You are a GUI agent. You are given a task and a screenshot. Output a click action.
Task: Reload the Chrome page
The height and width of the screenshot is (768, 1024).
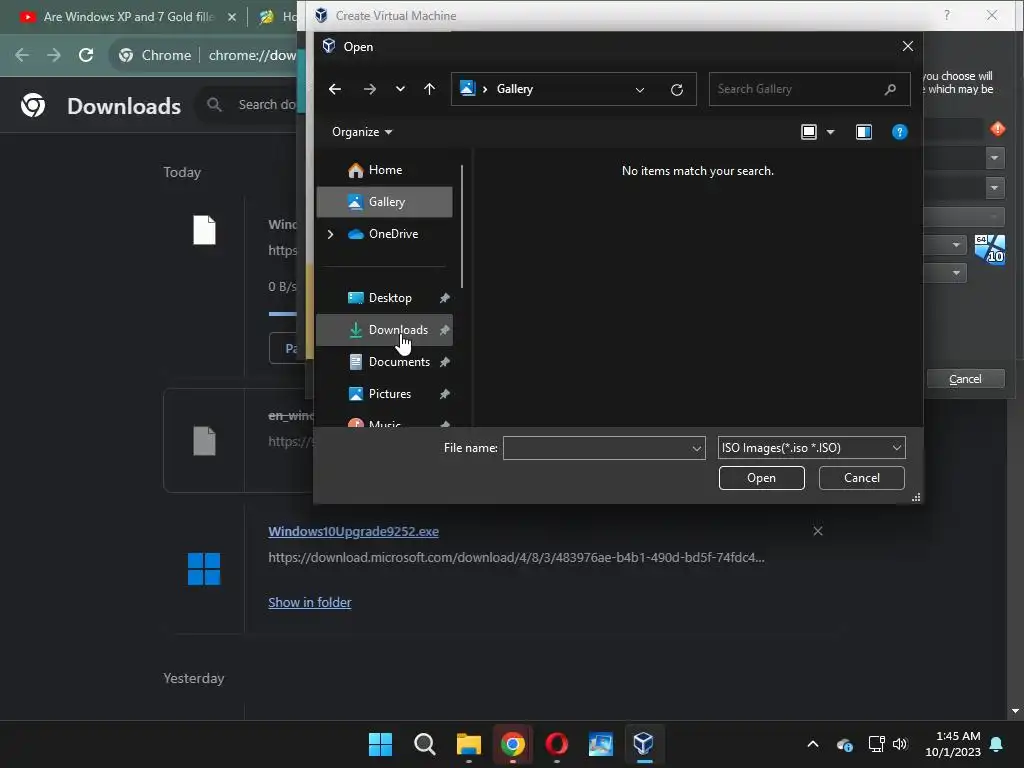pyautogui.click(x=86, y=55)
